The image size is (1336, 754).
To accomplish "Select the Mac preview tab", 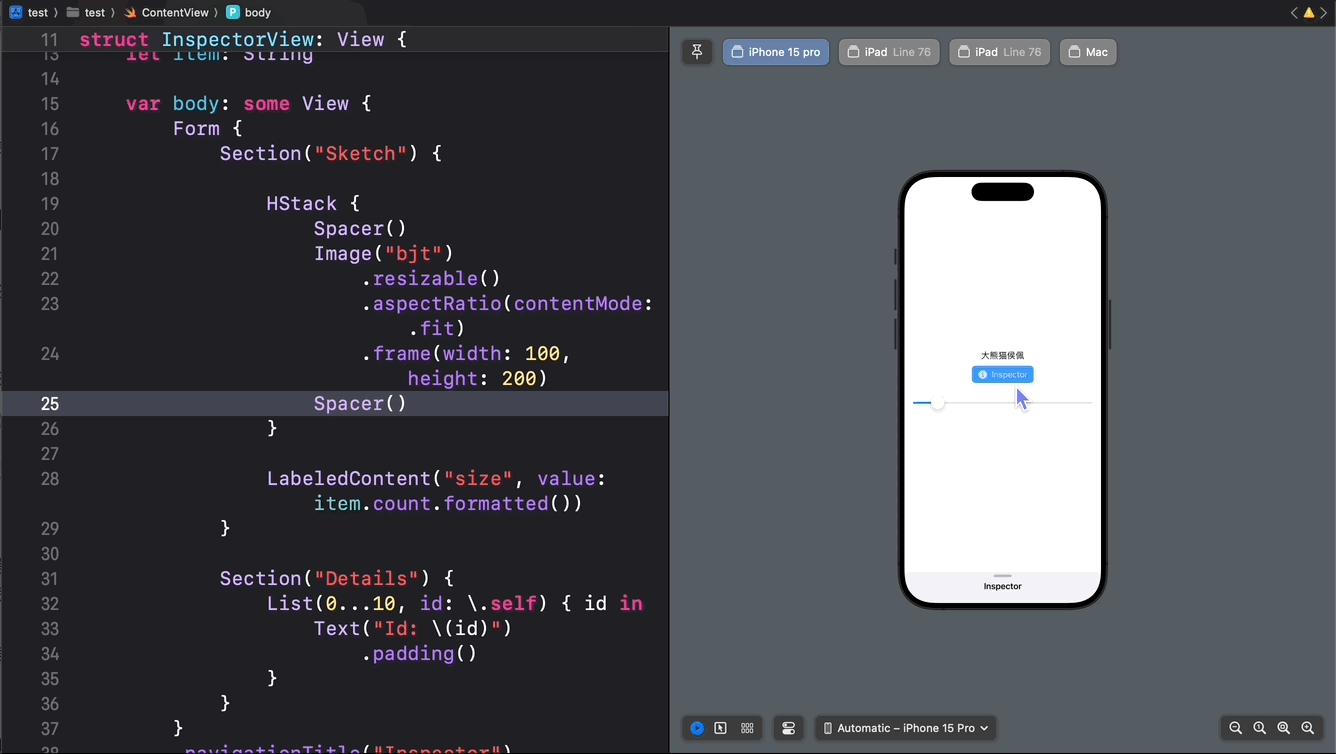I will click(x=1088, y=52).
